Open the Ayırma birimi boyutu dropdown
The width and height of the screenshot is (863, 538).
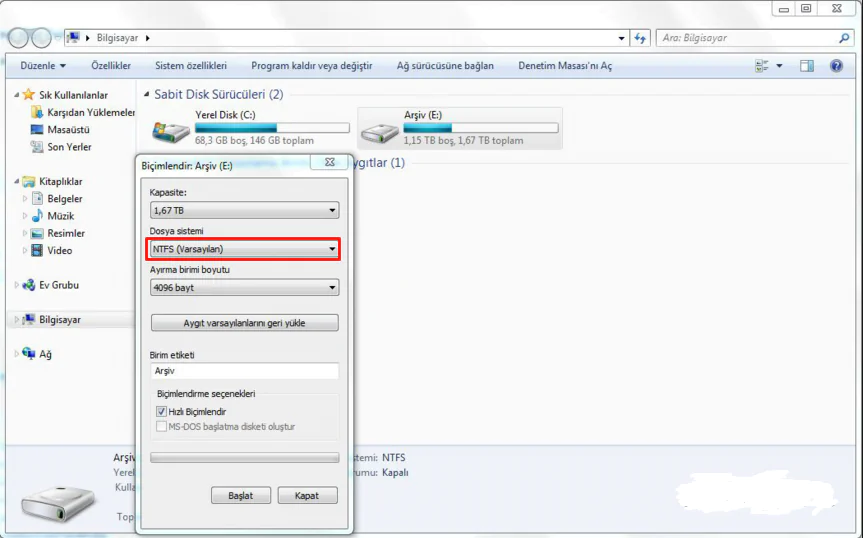(244, 287)
